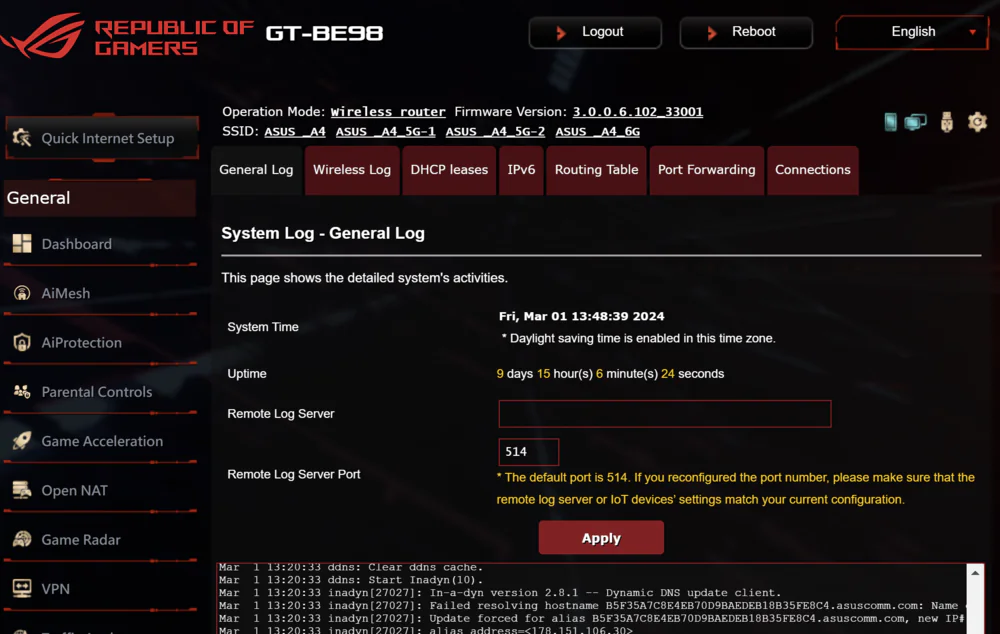Click the ASUS_A4 SSID link

tap(295, 131)
